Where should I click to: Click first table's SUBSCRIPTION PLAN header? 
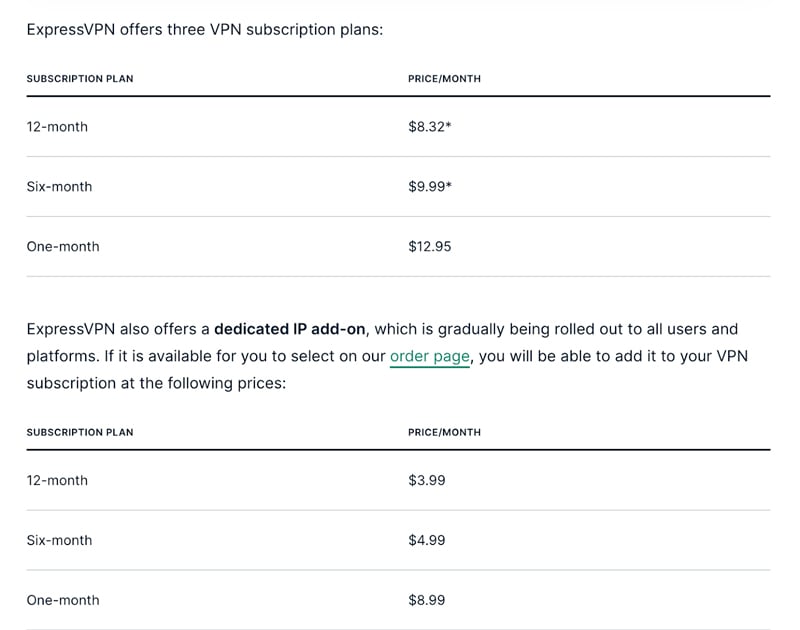click(x=80, y=79)
